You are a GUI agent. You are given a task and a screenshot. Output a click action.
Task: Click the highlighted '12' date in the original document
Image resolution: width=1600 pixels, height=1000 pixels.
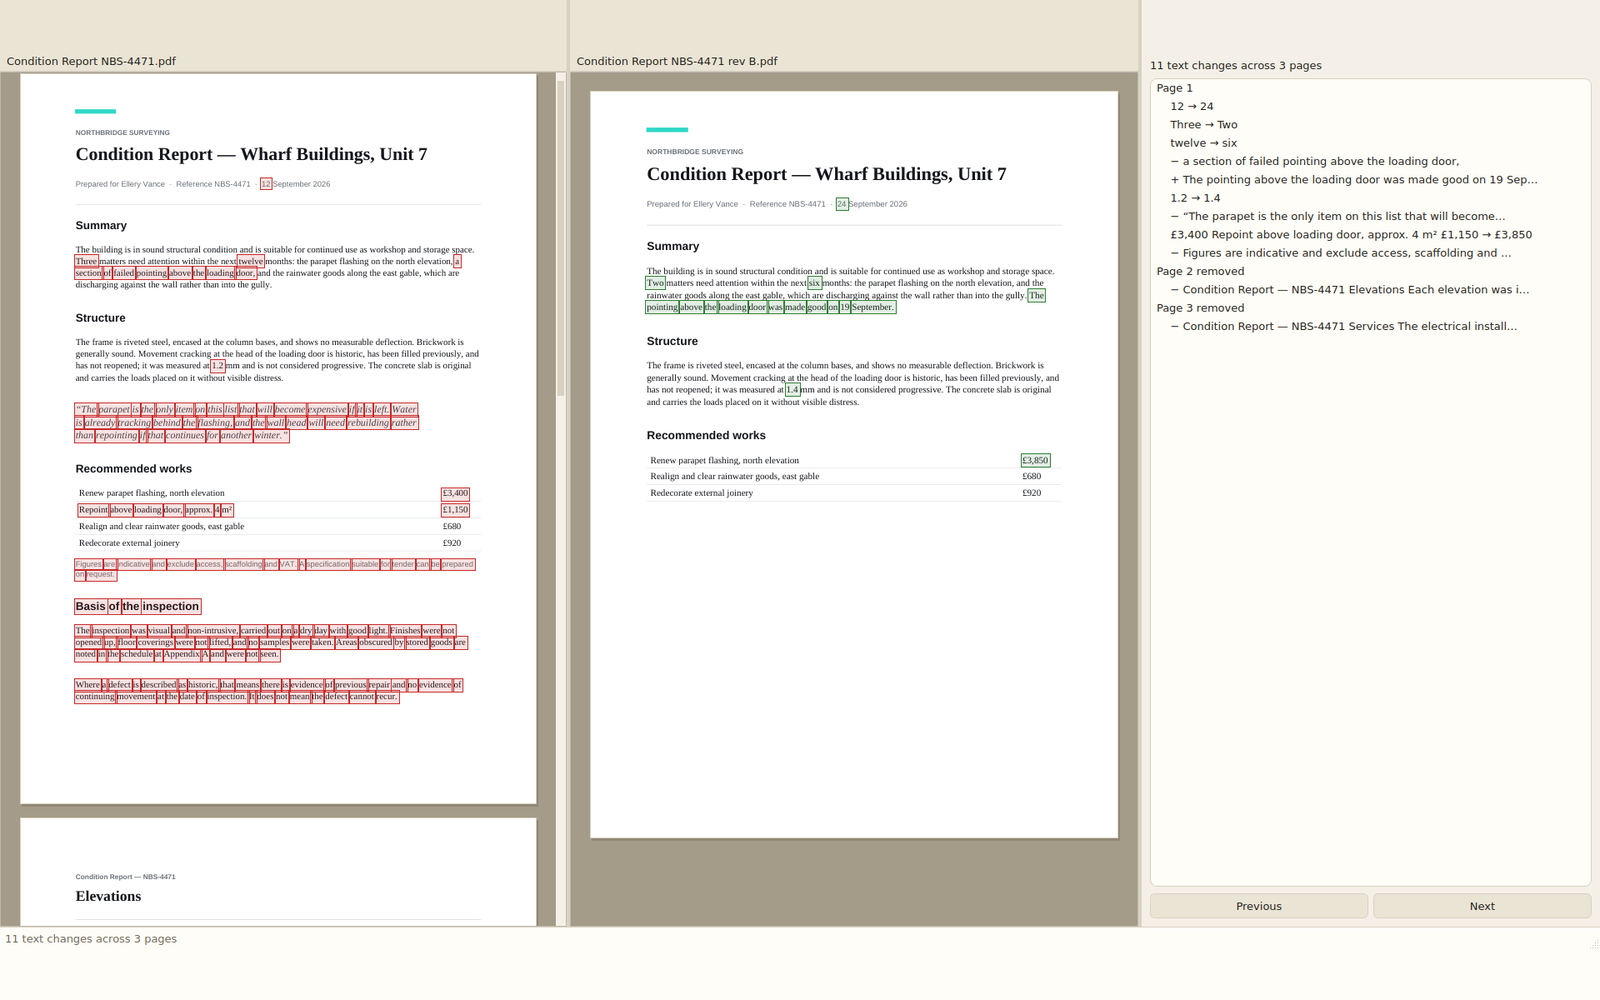click(x=266, y=184)
